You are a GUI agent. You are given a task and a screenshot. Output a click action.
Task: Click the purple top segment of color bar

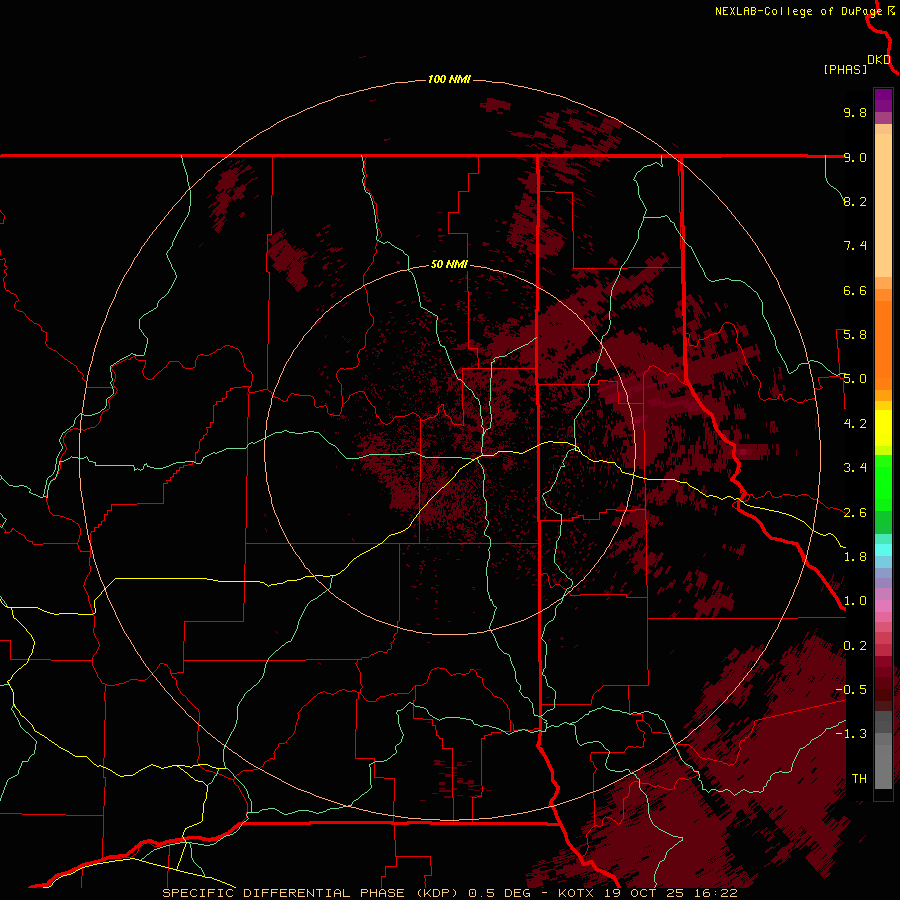[883, 100]
